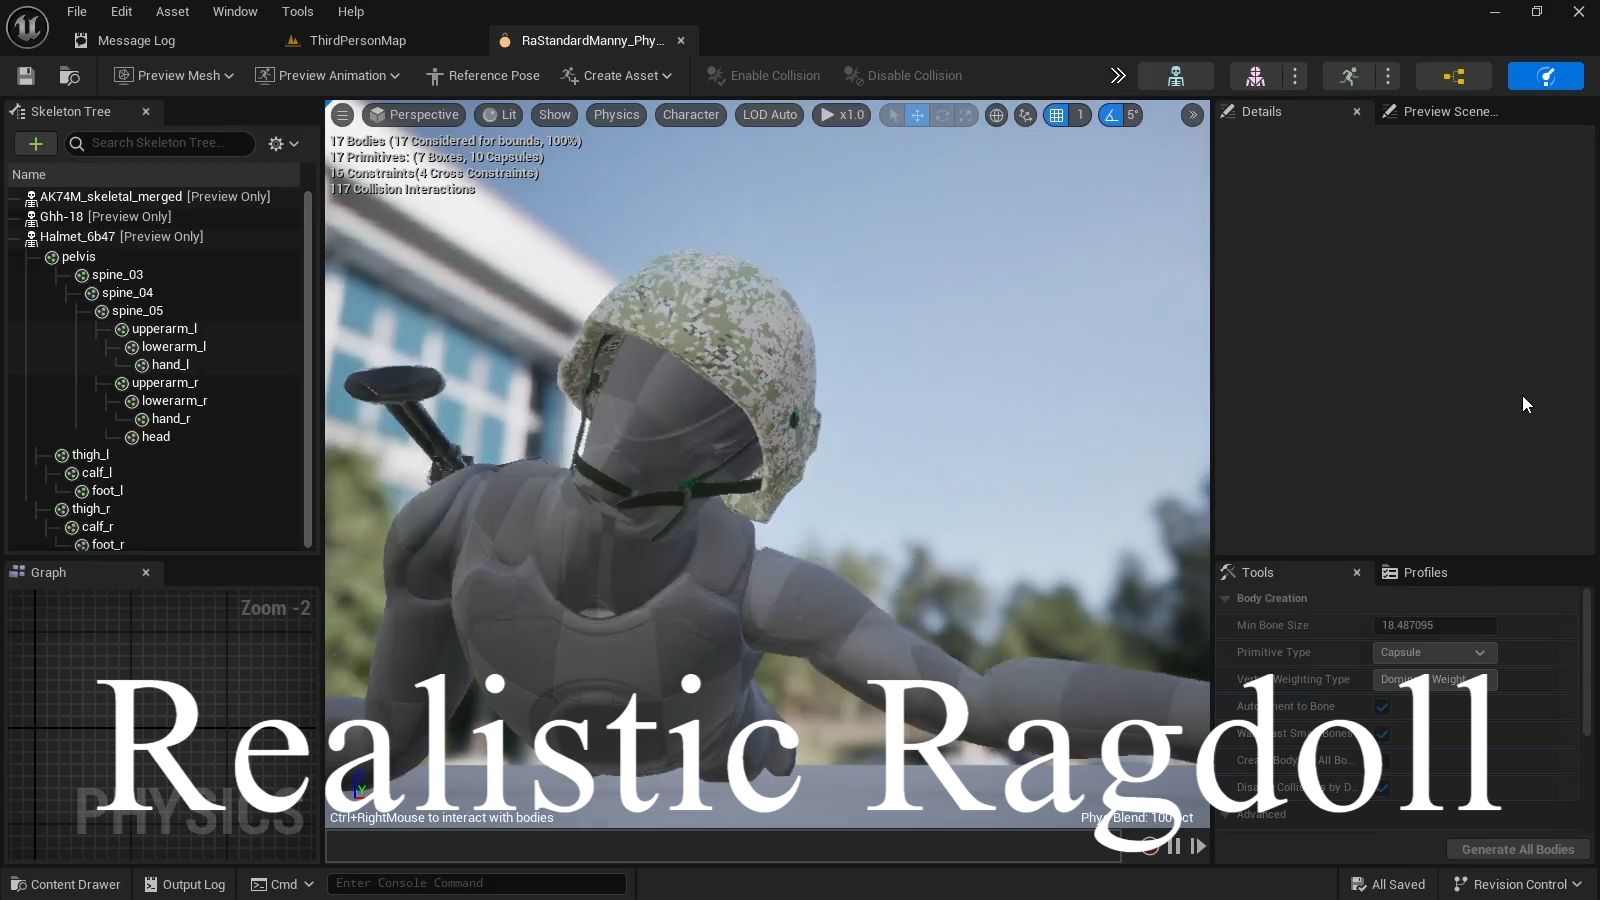The width and height of the screenshot is (1600, 900).
Task: Switch to Skeleton editor mode icon
Action: pyautogui.click(x=1176, y=76)
